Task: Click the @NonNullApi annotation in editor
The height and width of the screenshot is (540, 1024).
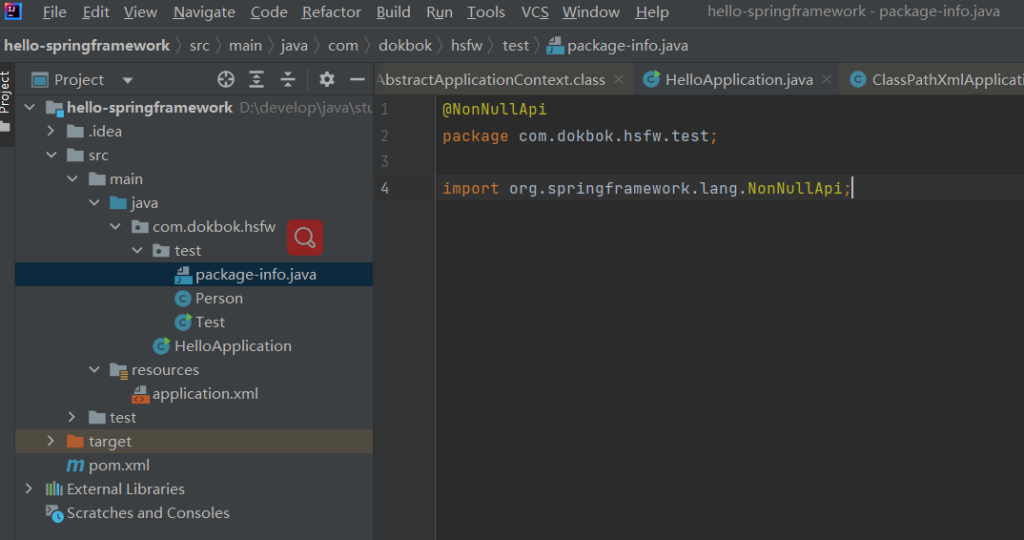Action: 494,109
